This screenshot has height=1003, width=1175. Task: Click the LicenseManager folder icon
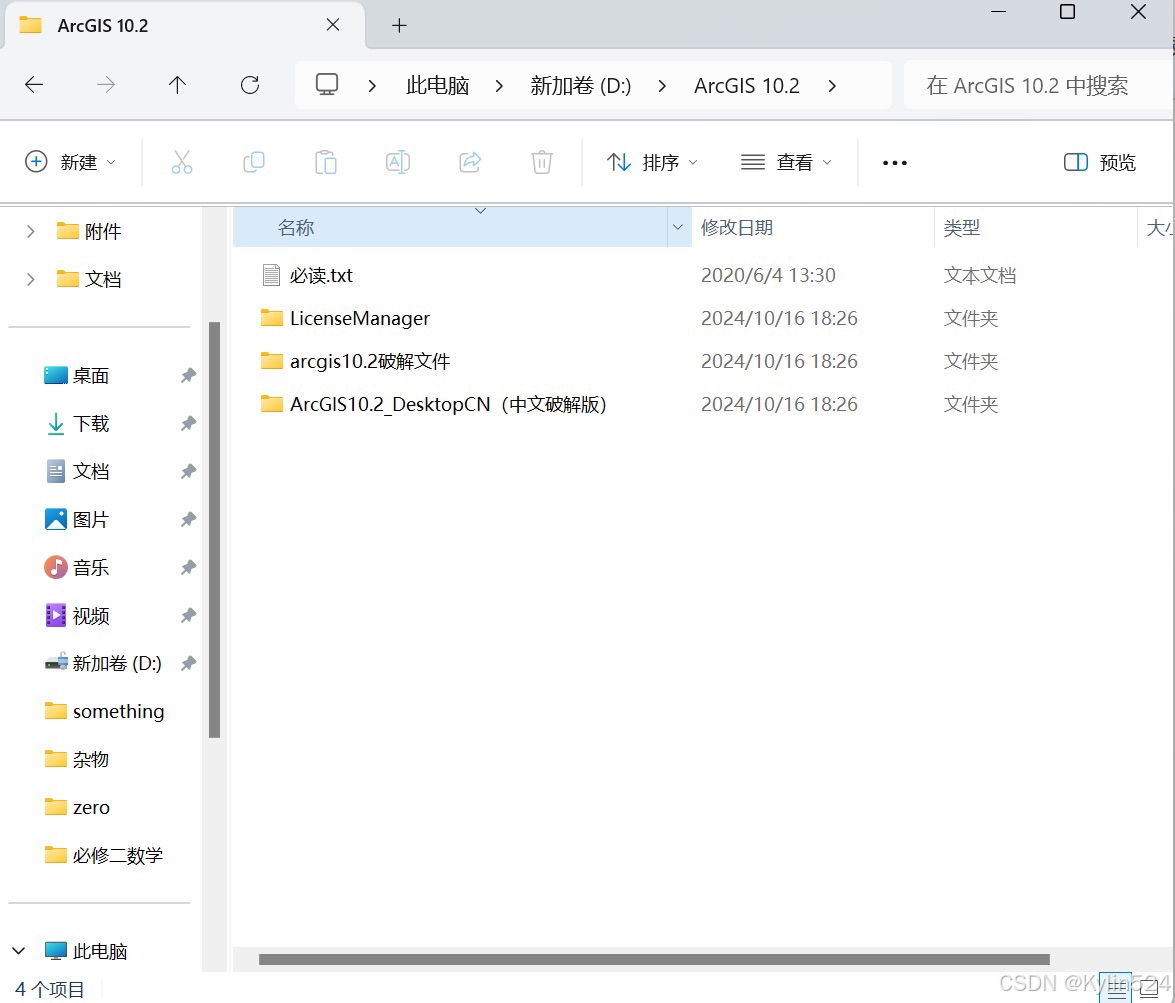pos(271,318)
